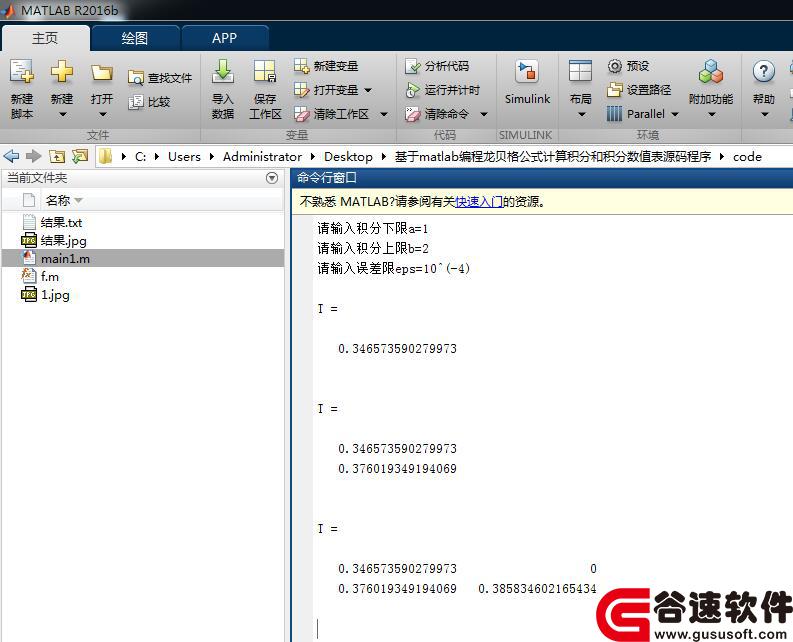Expand the Open (打开) dropdown arrow
793x642 pixels.
[102, 115]
